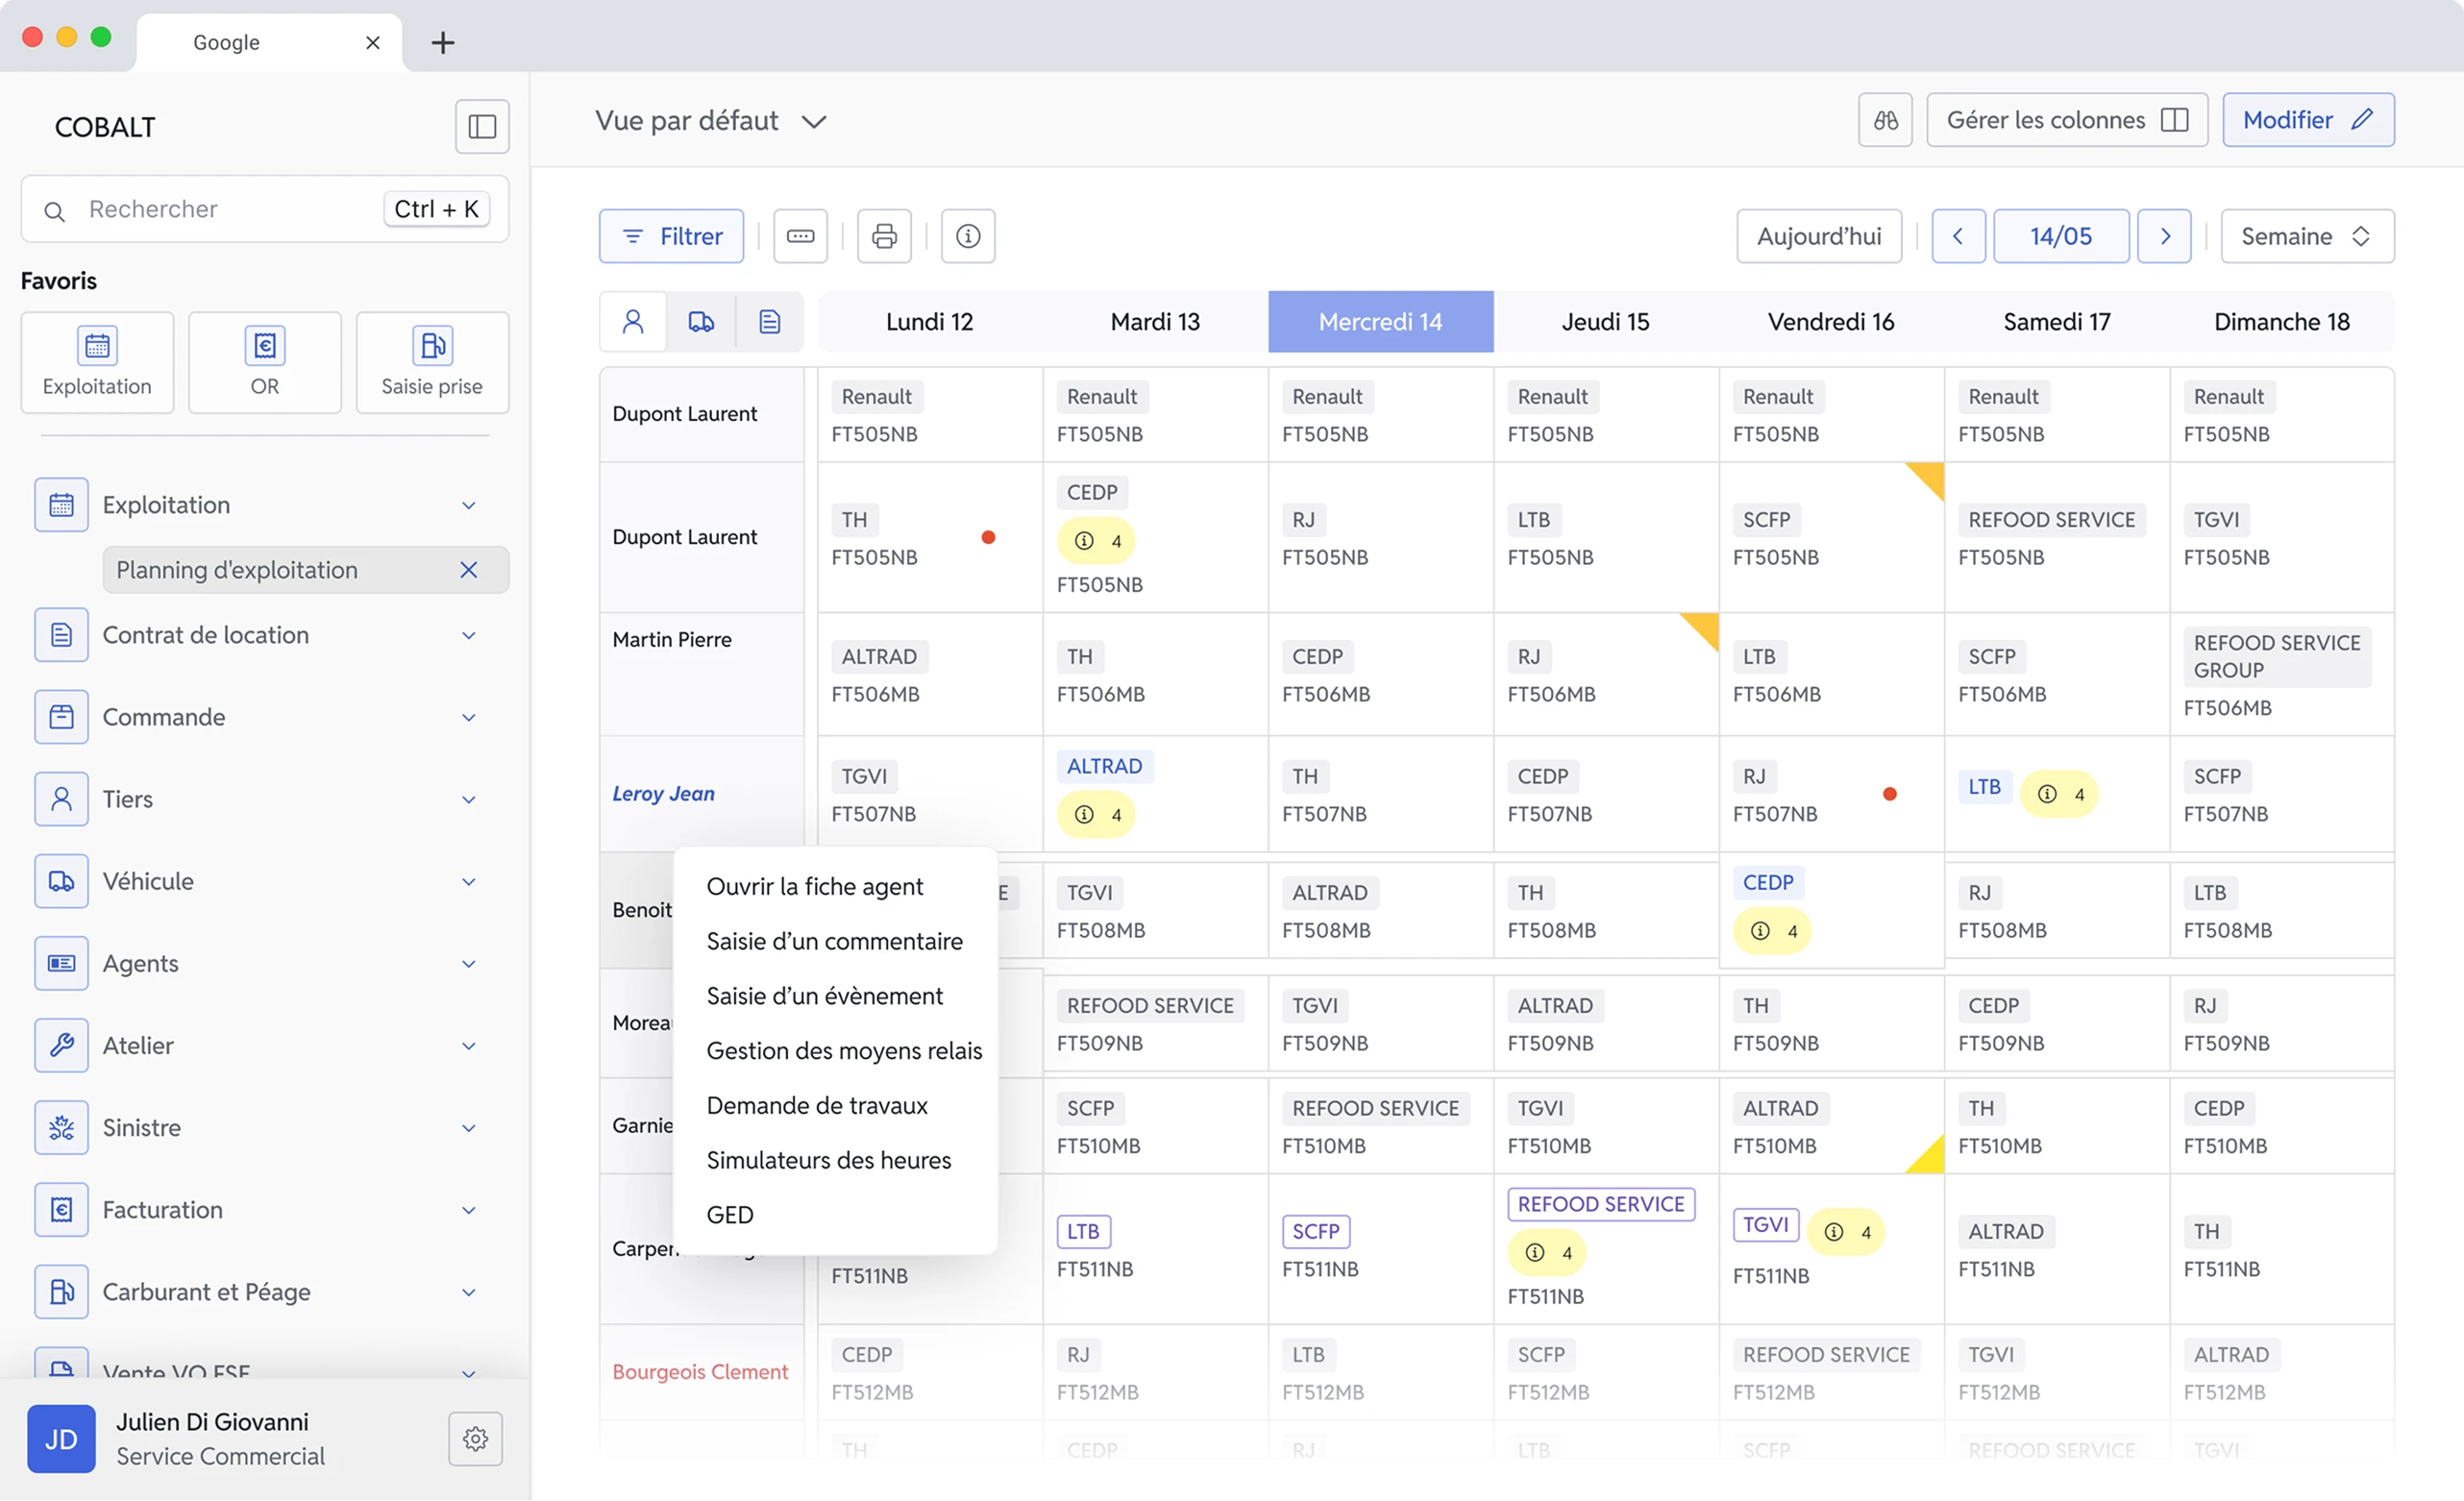This screenshot has width=2464, height=1501.
Task: Open the Semaine period selector
Action: click(x=2307, y=236)
